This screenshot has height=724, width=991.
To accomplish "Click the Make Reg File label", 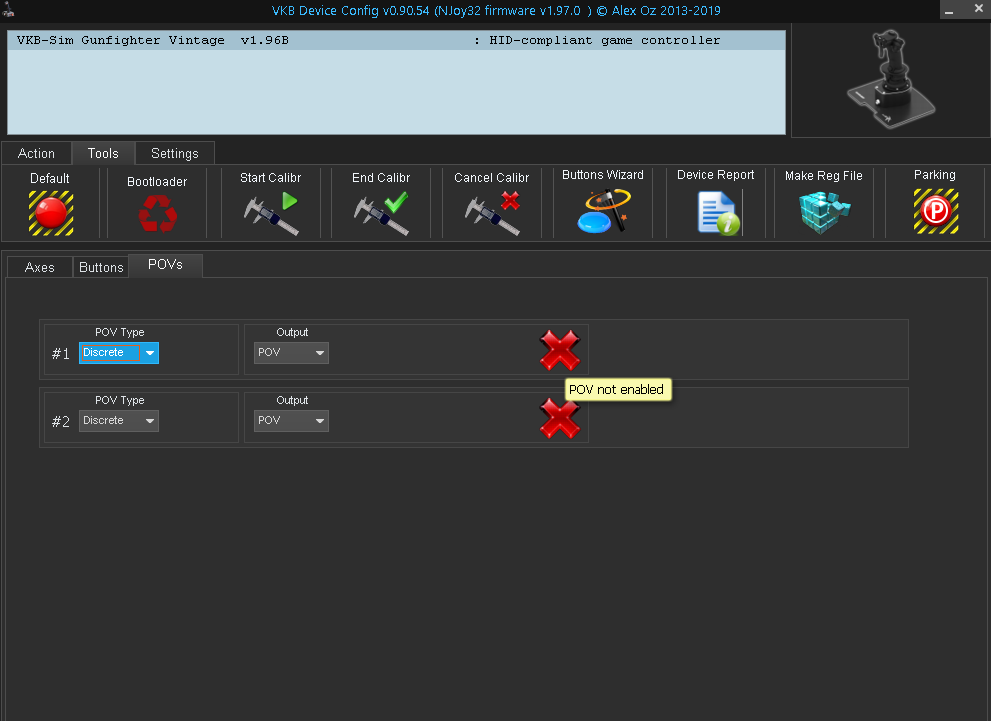I will click(824, 176).
